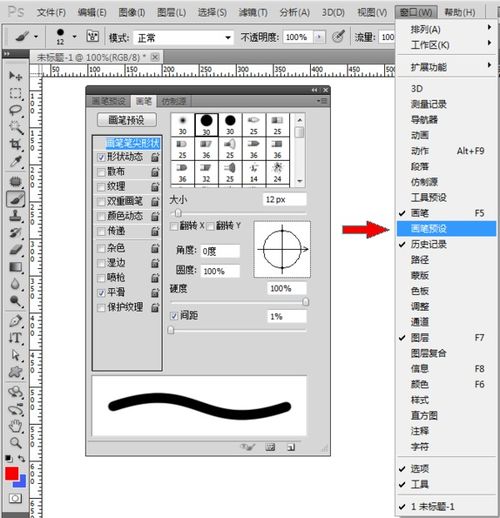This screenshot has height=518, width=500.
Task: Select the Eraser tool
Action: (x=15, y=250)
